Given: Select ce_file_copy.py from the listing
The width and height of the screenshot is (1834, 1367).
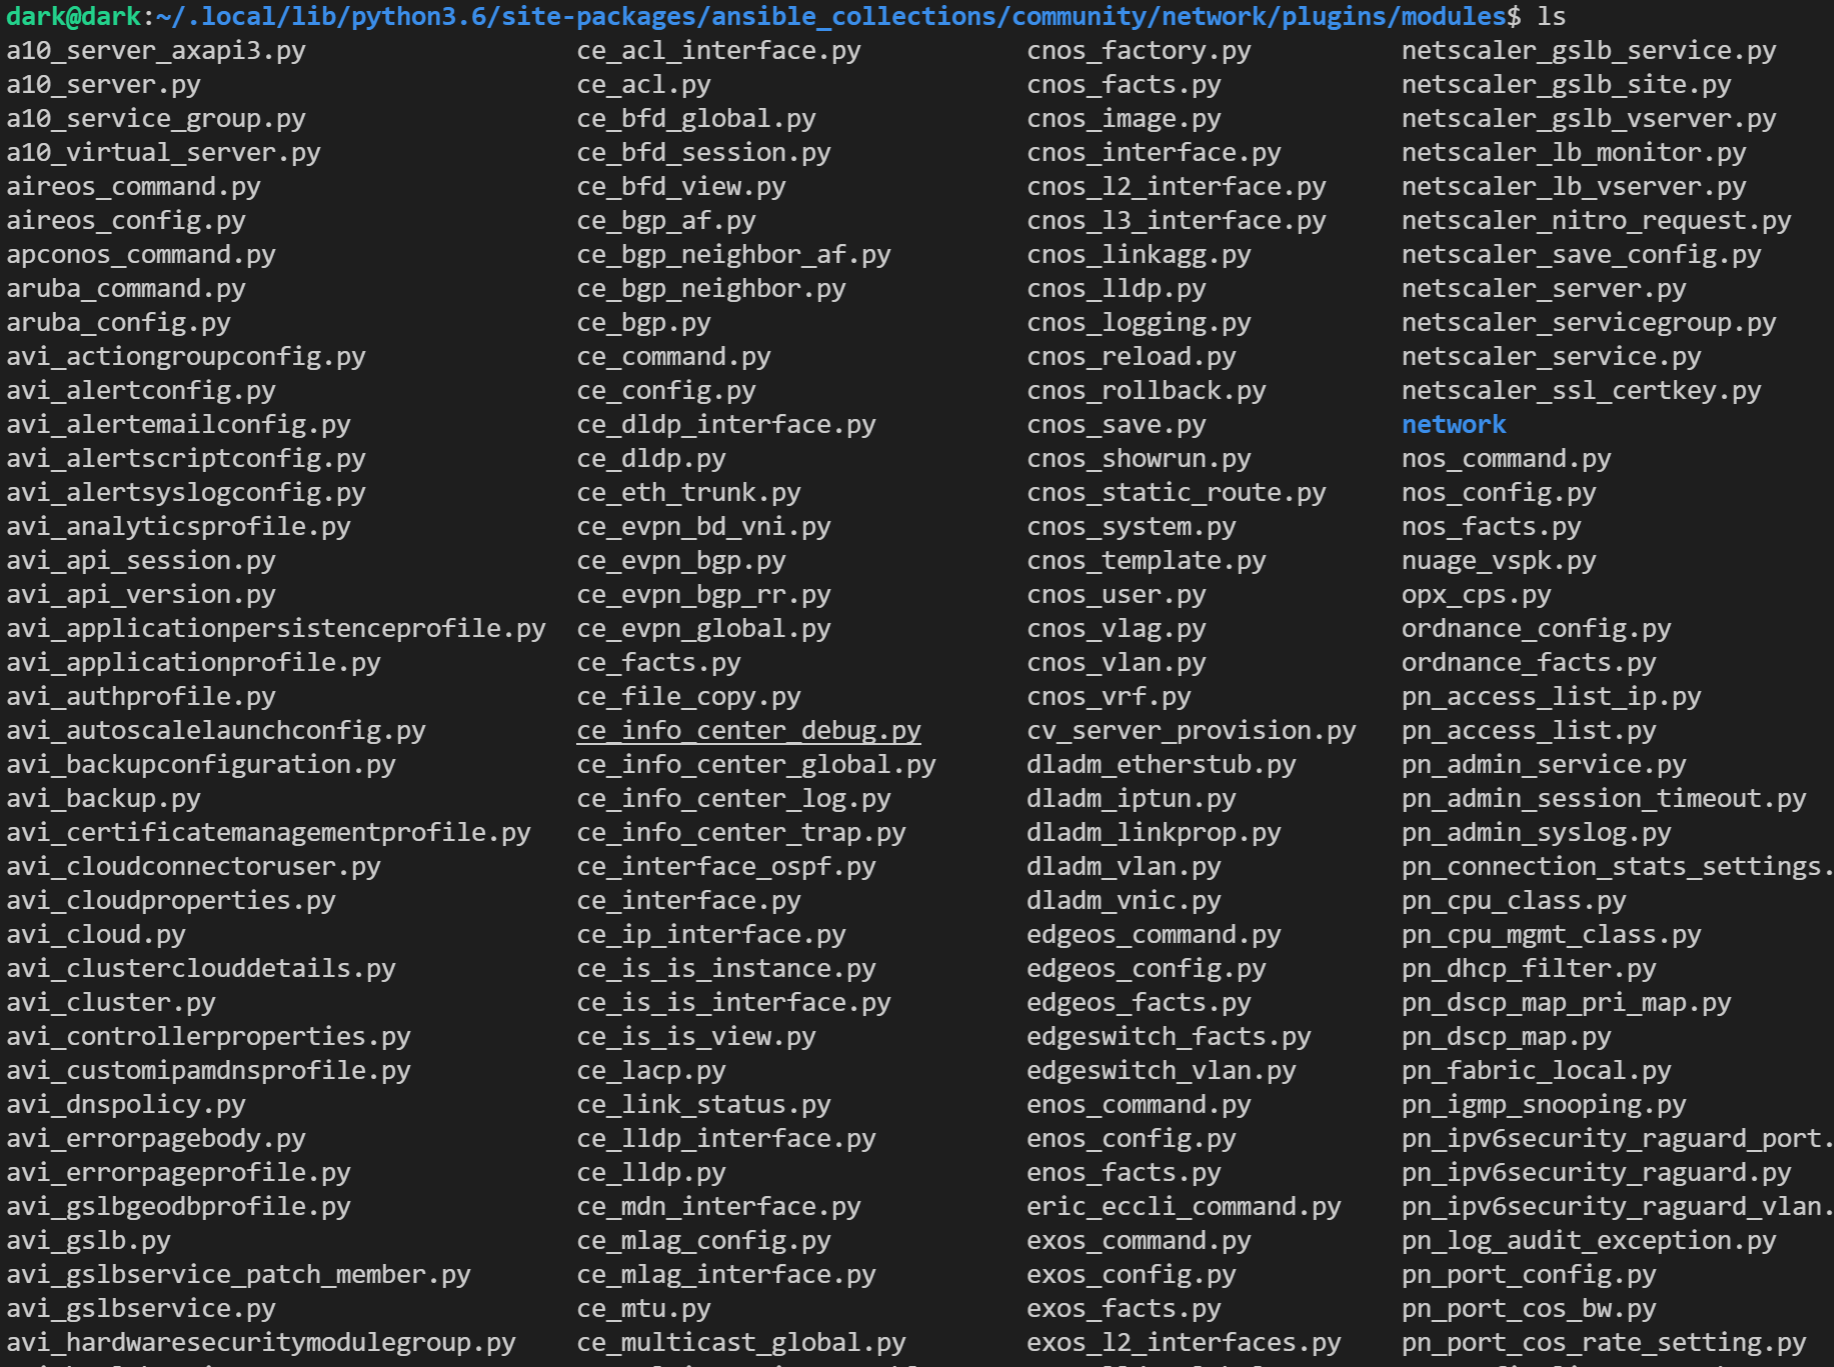Looking at the screenshot, I should (x=688, y=696).
